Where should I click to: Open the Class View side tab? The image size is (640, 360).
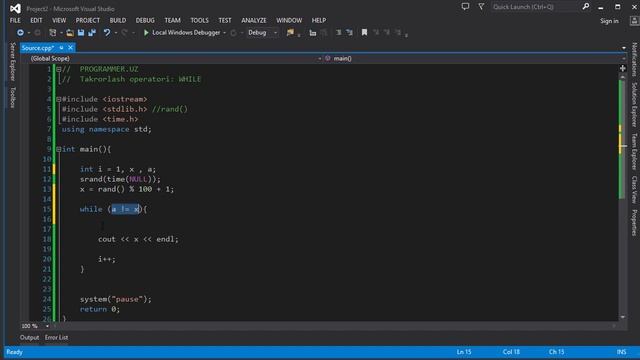[x=634, y=189]
